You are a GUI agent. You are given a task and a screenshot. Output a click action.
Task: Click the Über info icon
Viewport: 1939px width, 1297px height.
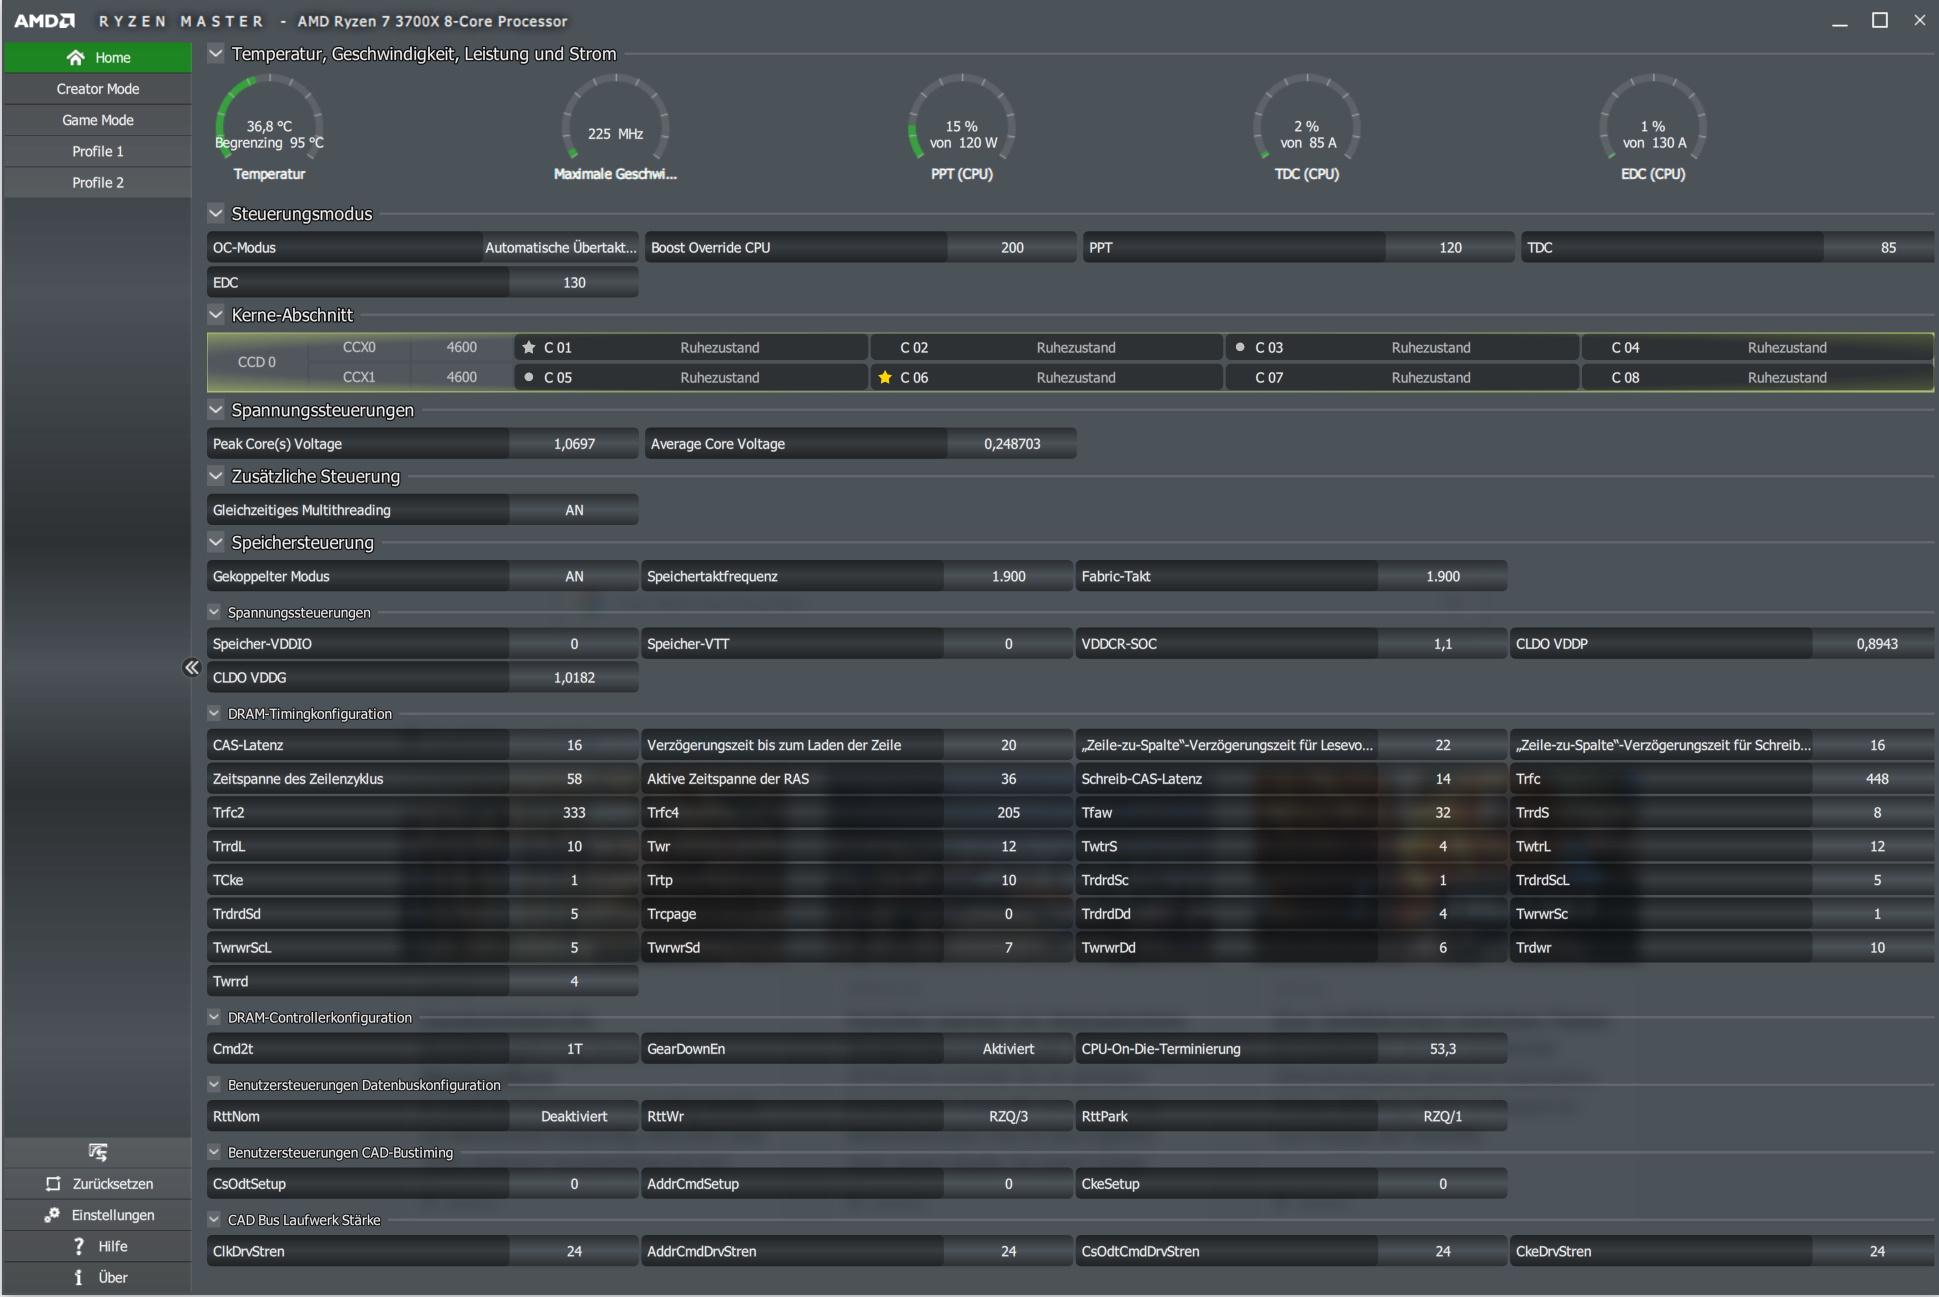tap(79, 1277)
